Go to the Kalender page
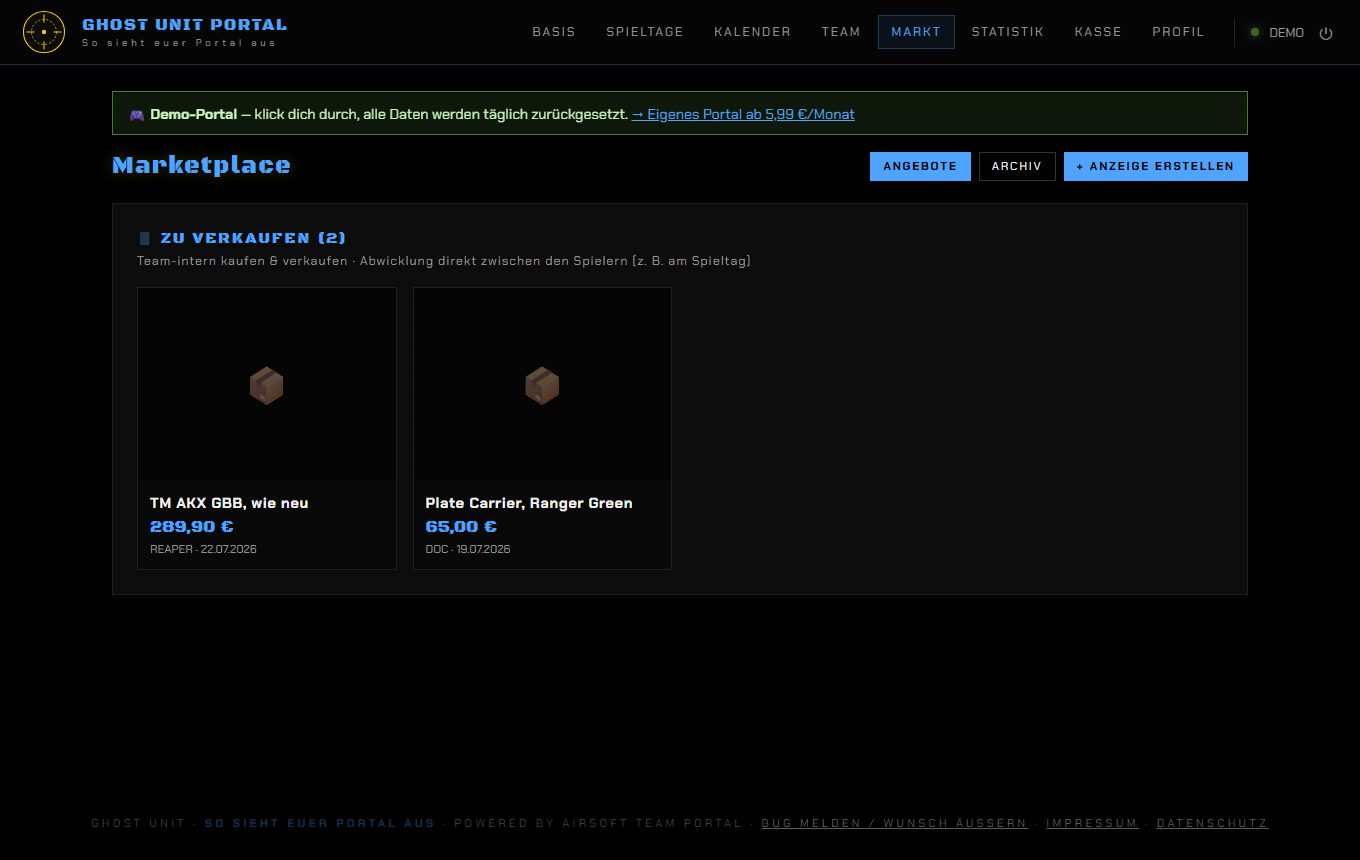This screenshot has width=1360, height=860. [x=752, y=32]
